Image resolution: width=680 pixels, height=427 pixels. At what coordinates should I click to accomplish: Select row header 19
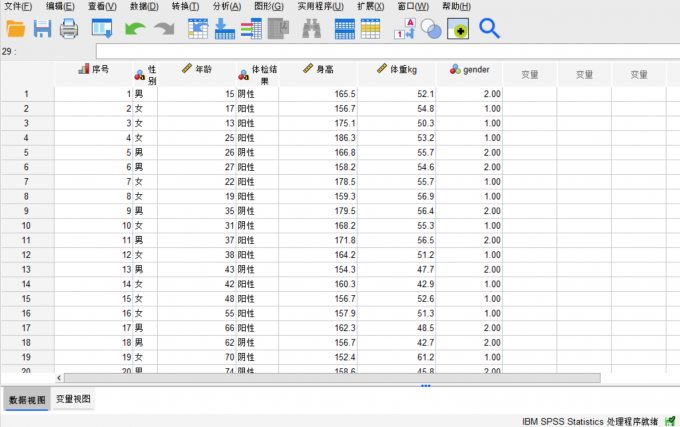[x=27, y=357]
